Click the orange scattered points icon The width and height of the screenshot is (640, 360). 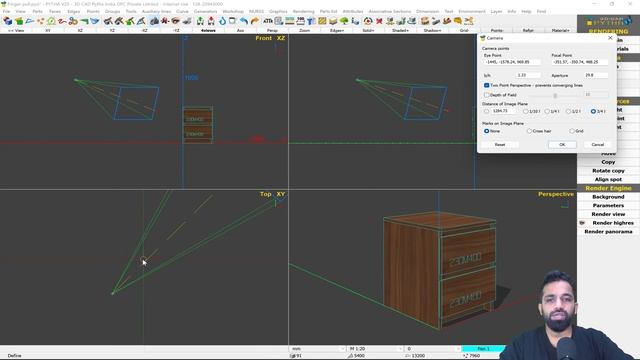[x=40, y=21]
